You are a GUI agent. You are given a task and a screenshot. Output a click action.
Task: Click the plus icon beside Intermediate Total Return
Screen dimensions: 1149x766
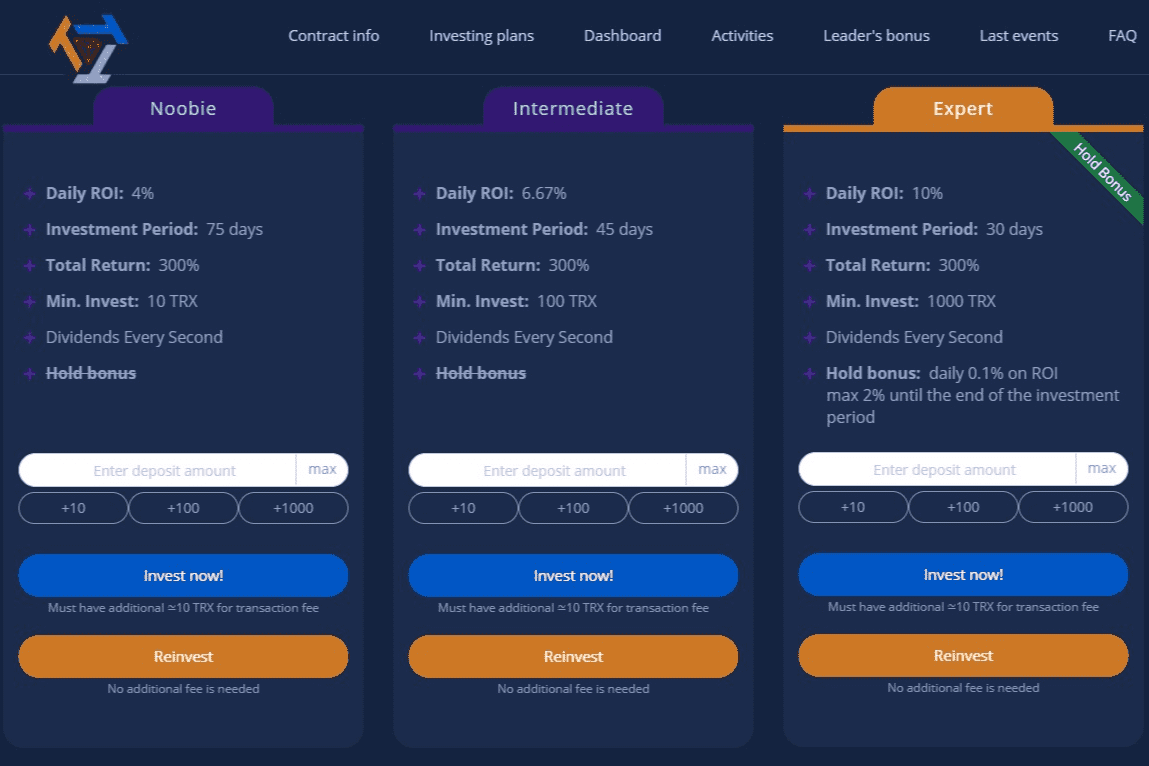click(x=418, y=265)
